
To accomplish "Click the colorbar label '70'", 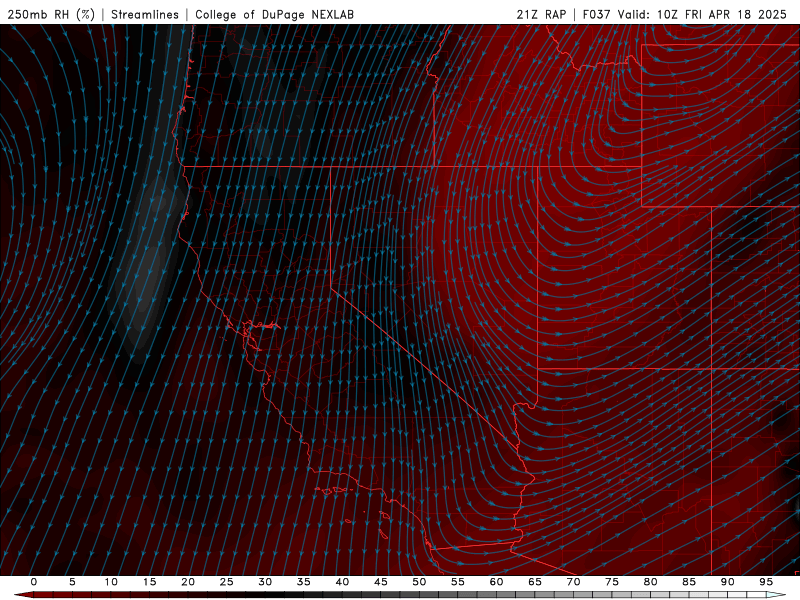I will point(573,582).
